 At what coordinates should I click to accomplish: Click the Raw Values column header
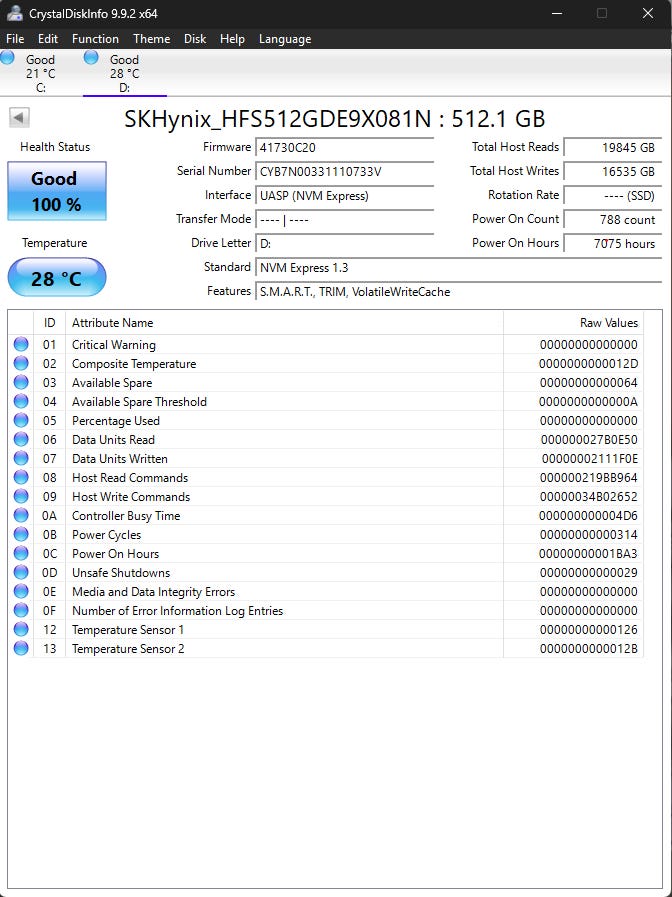tap(574, 323)
